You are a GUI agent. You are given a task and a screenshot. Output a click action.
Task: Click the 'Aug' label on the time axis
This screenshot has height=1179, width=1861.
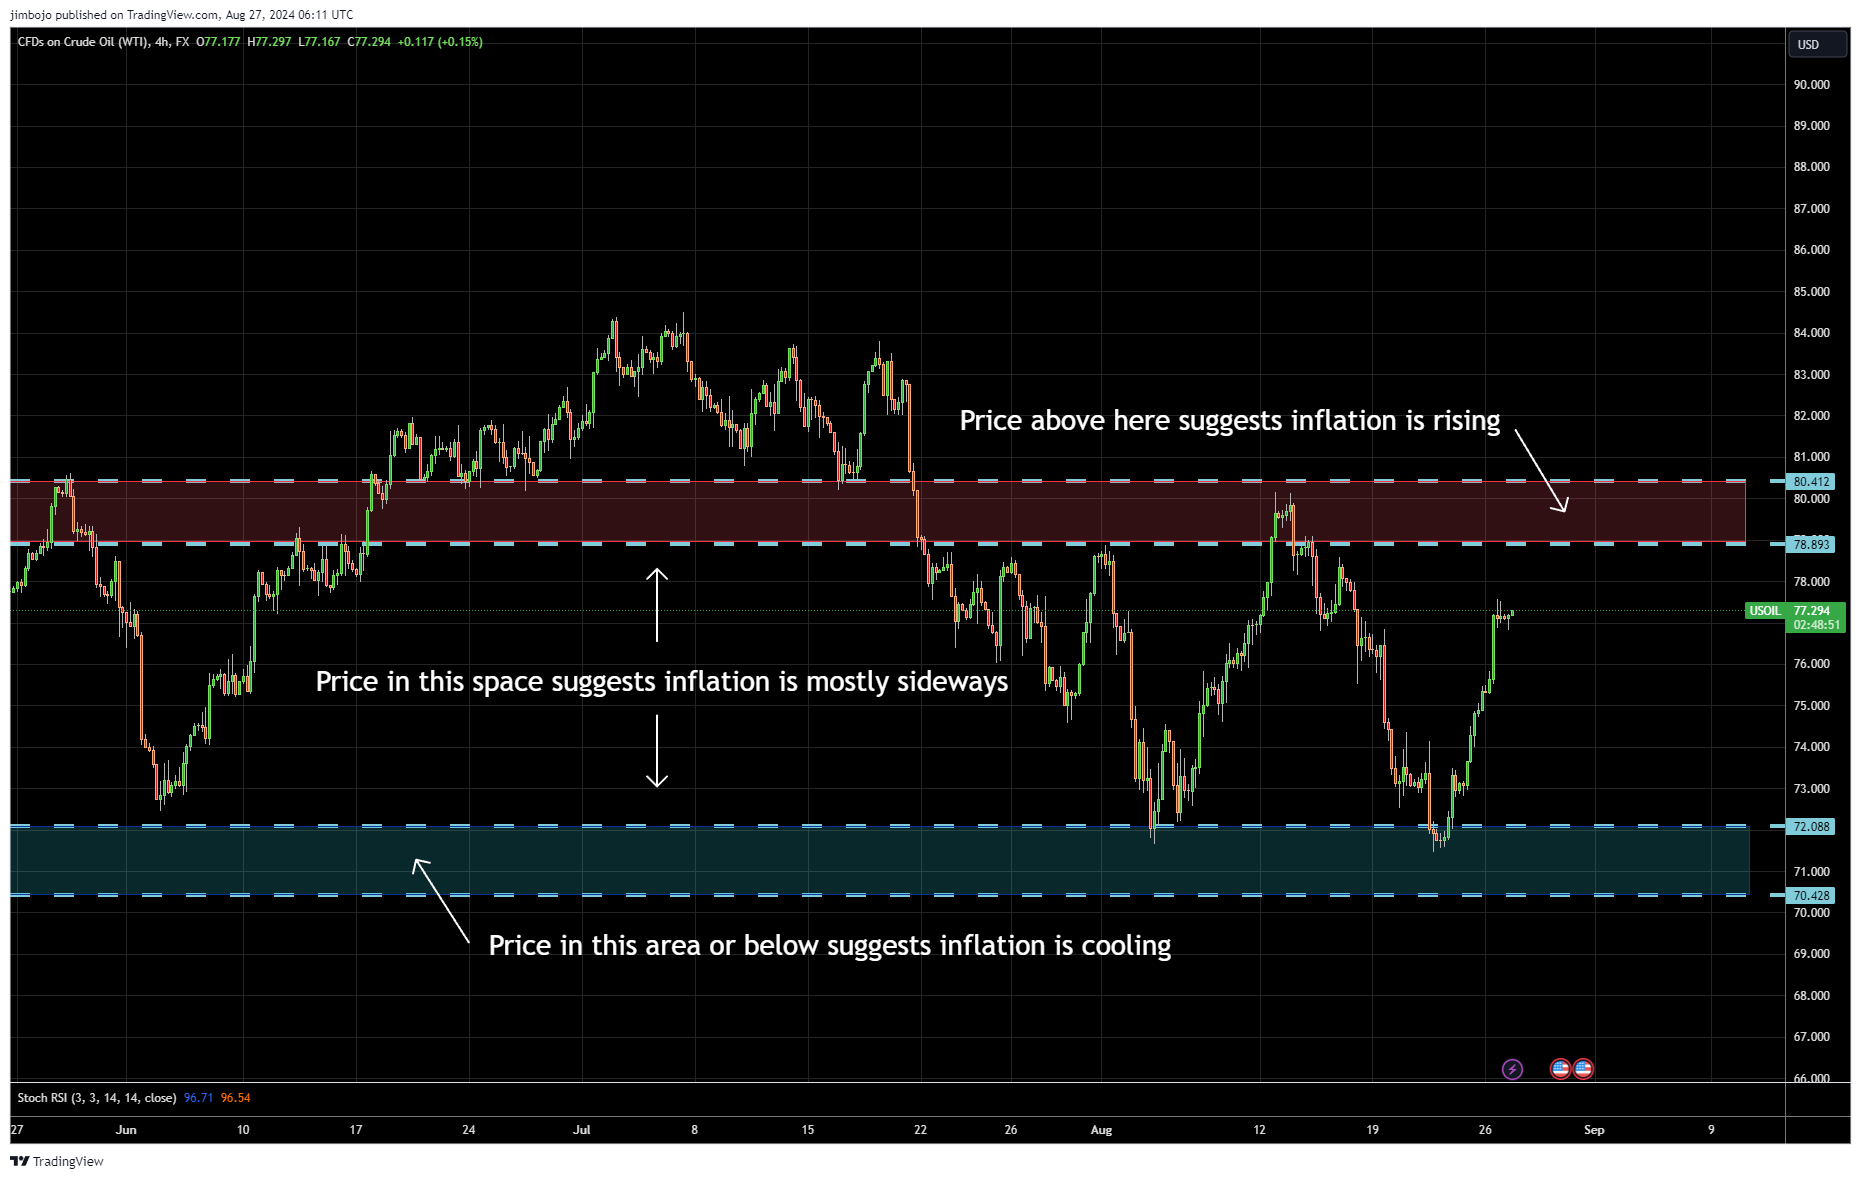pos(1101,1130)
